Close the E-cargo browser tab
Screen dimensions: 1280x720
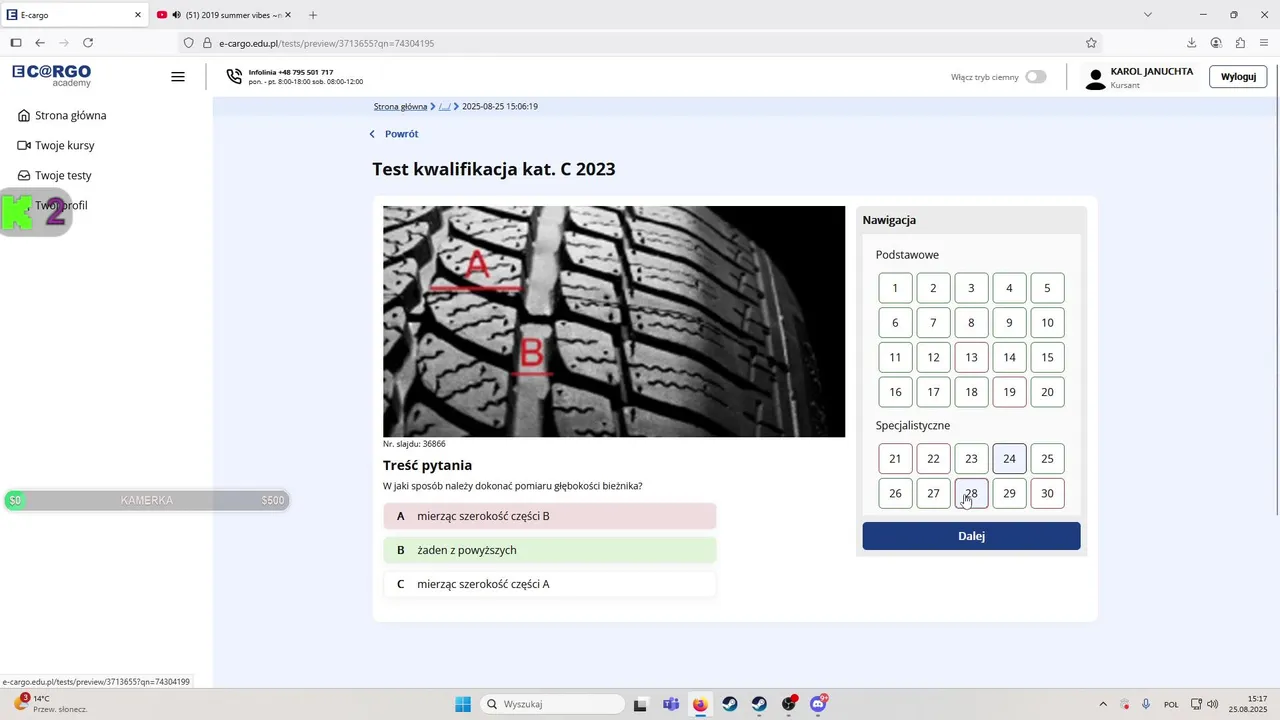[x=138, y=15]
